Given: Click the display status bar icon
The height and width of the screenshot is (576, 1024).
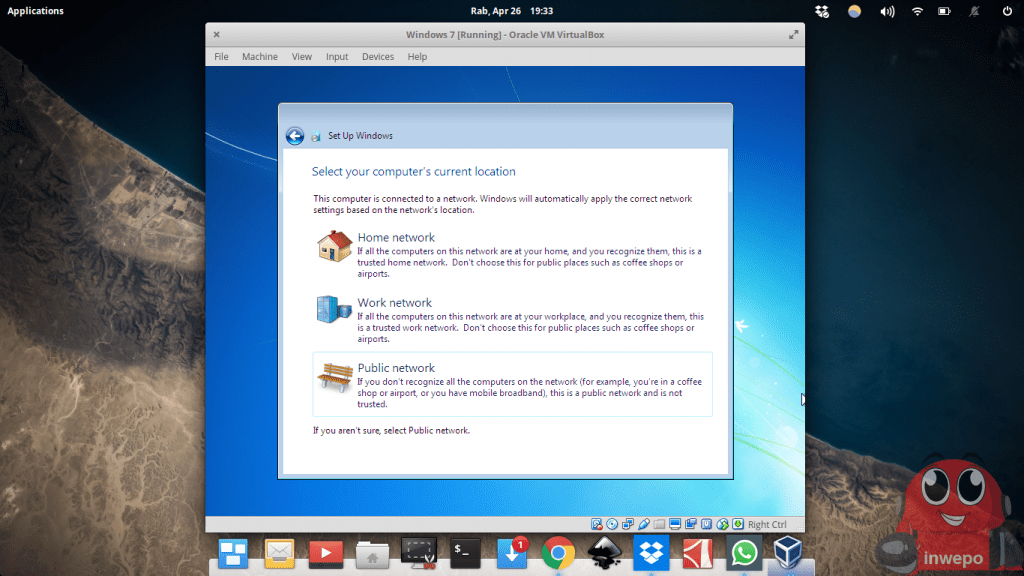Looking at the screenshot, I should pyautogui.click(x=675, y=524).
